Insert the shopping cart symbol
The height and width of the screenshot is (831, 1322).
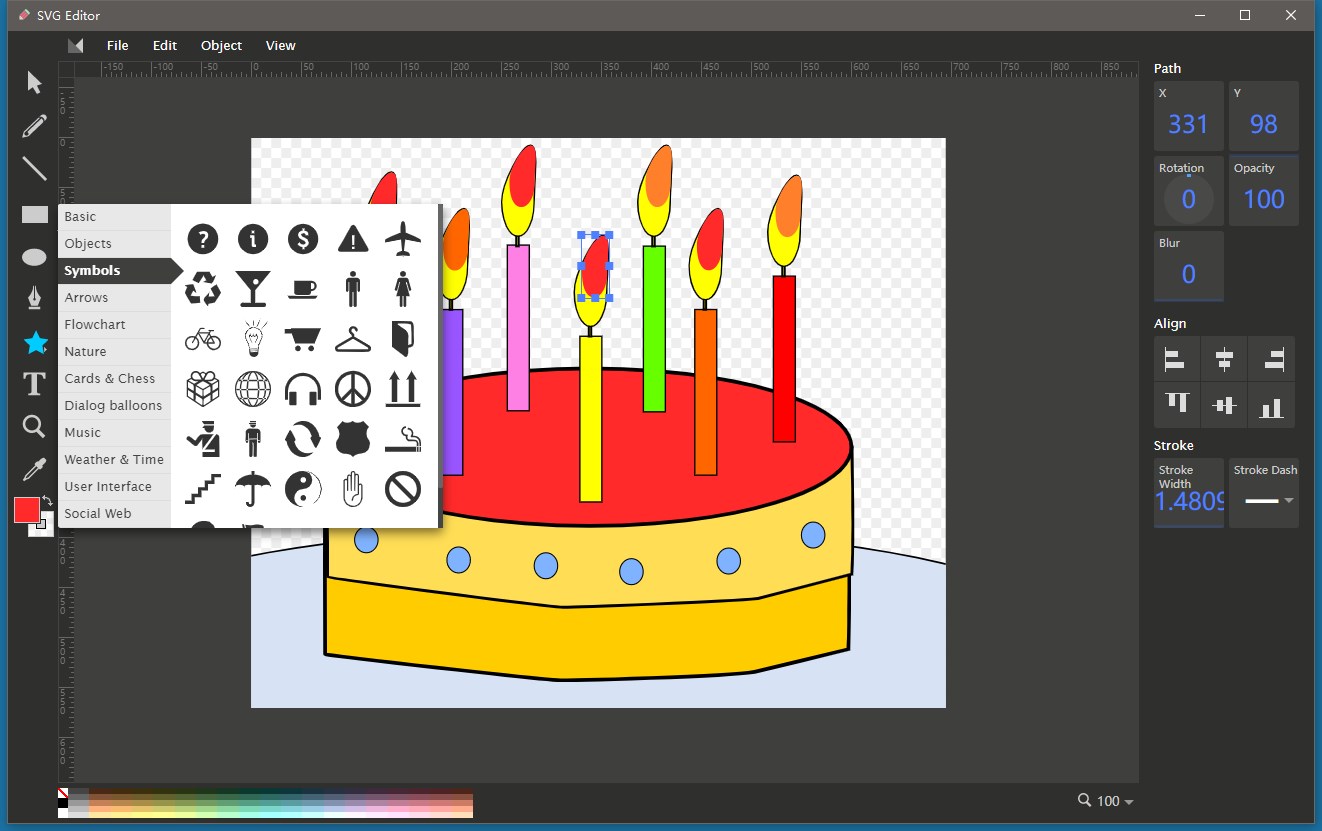tap(302, 338)
